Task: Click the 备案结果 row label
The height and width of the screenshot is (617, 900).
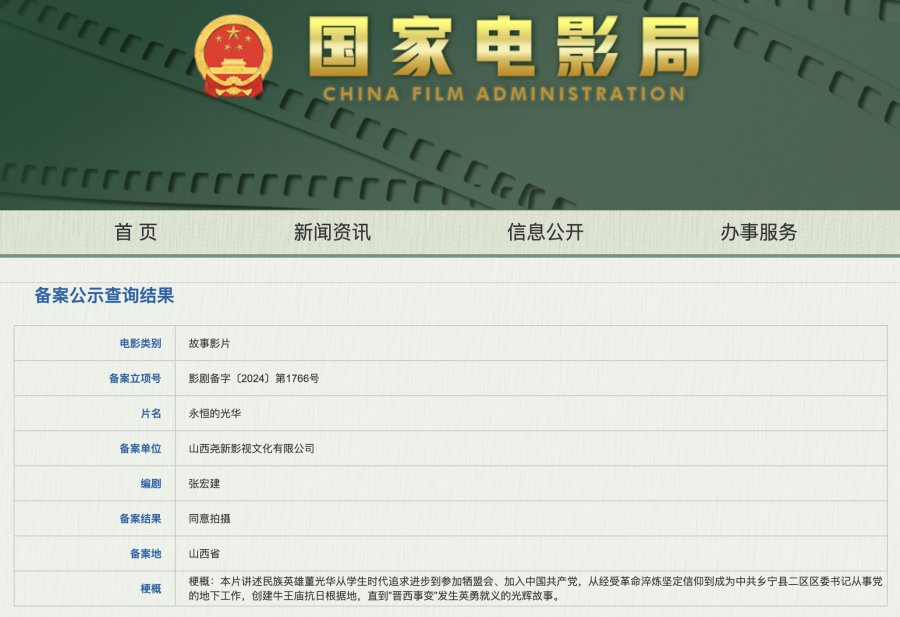Action: pos(140,518)
